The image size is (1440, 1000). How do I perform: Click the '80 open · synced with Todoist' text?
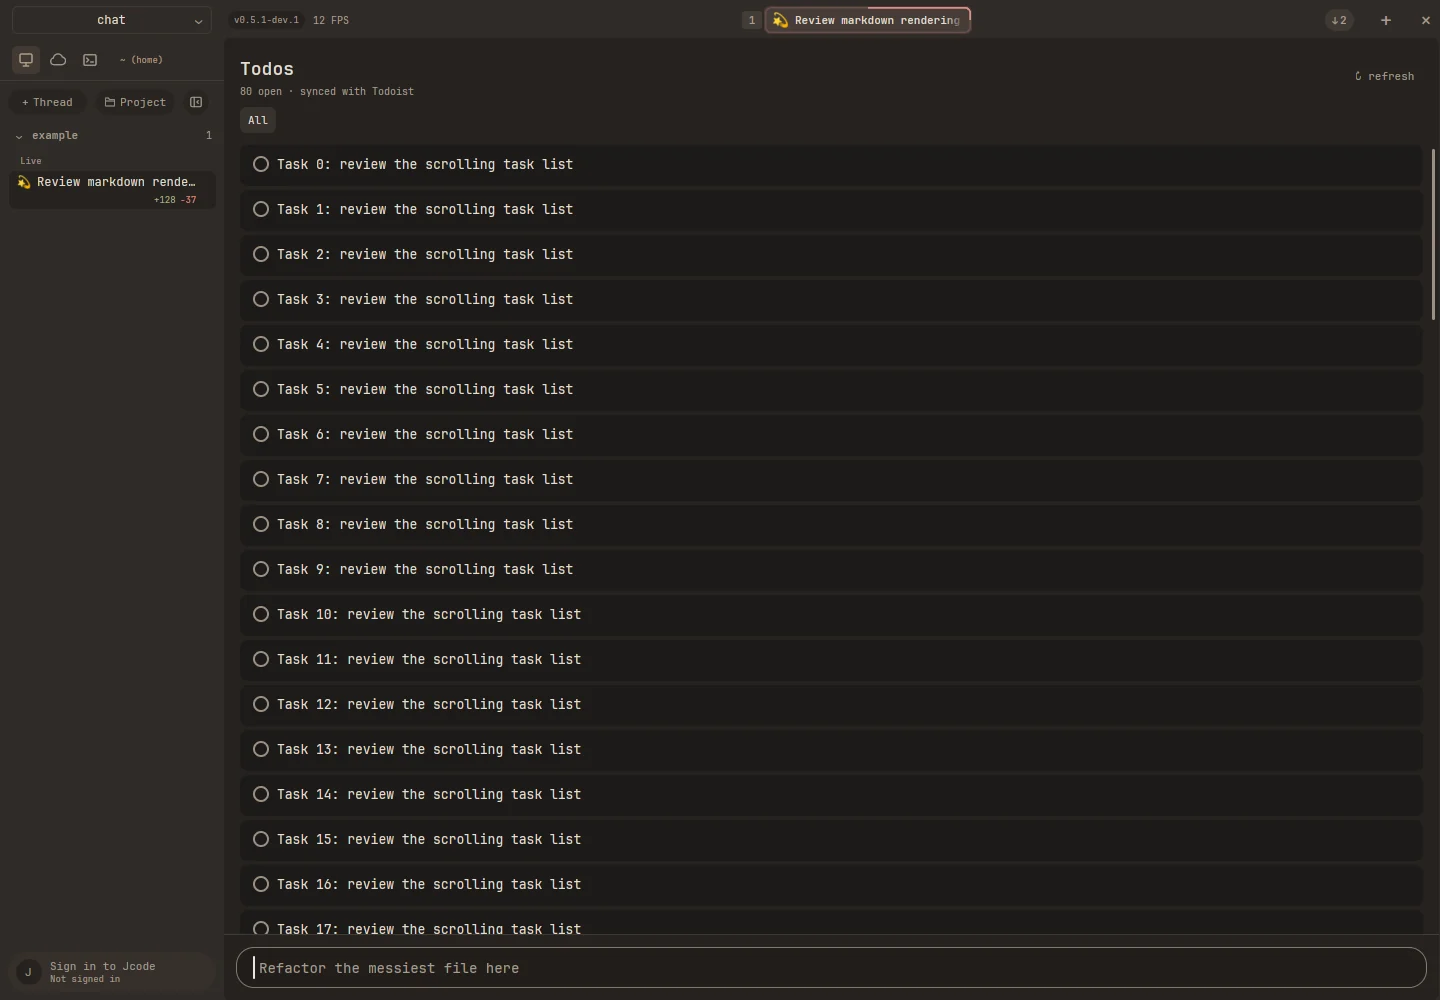[x=327, y=91]
